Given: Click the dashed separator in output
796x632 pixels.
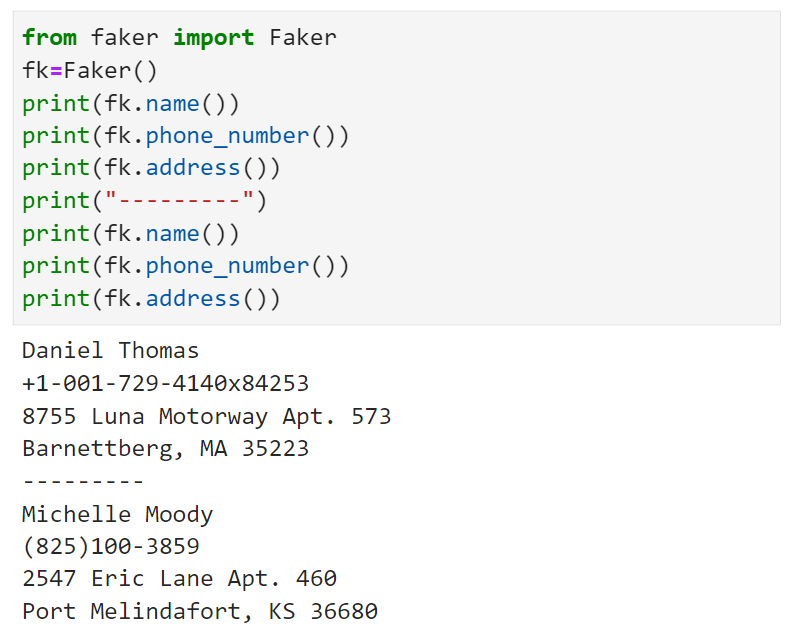Looking at the screenshot, I should tap(83, 481).
